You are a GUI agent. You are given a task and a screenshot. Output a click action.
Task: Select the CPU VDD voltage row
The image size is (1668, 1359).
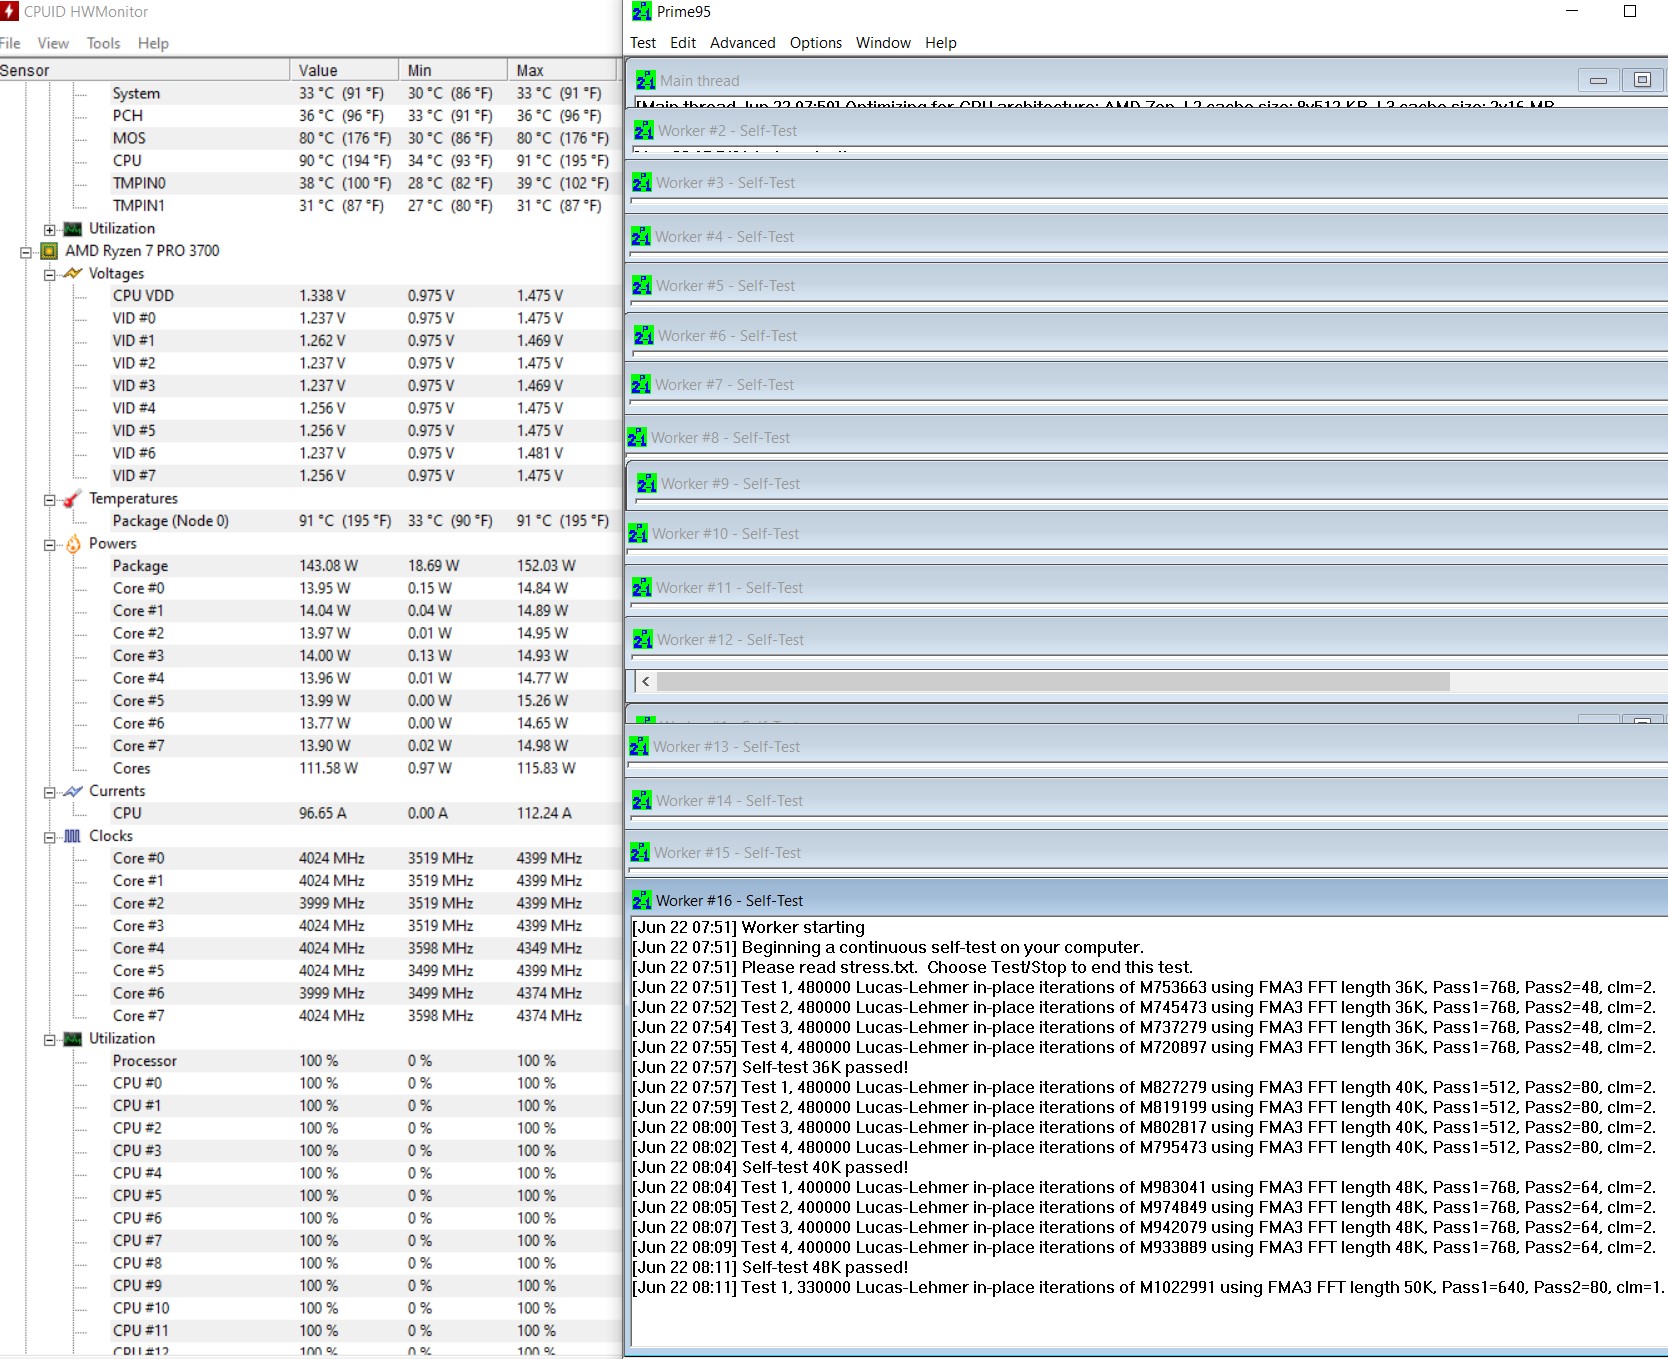(x=310, y=296)
